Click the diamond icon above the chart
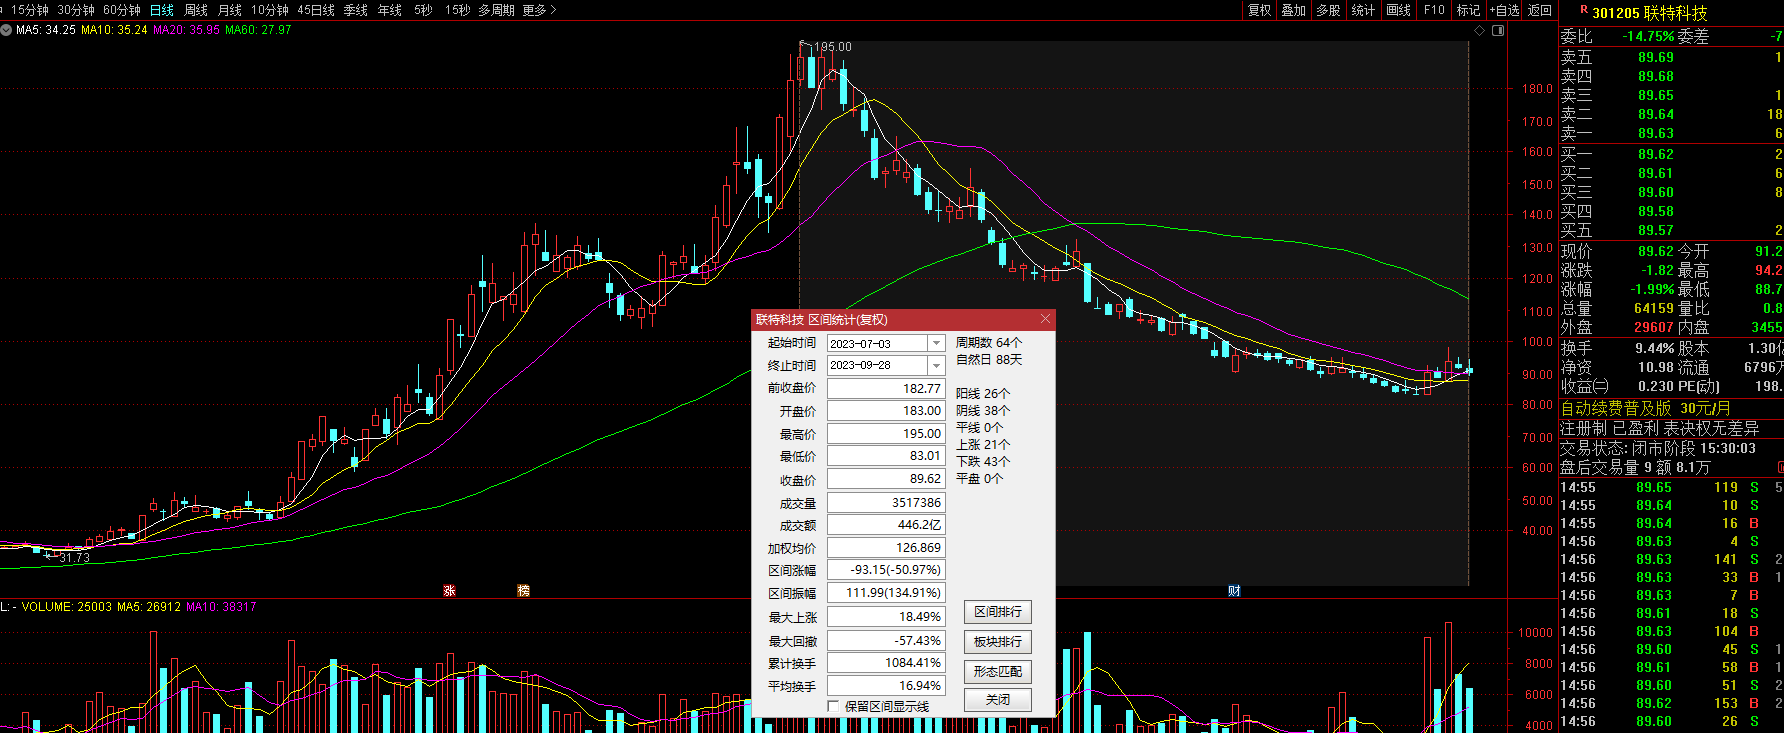 (x=1480, y=30)
